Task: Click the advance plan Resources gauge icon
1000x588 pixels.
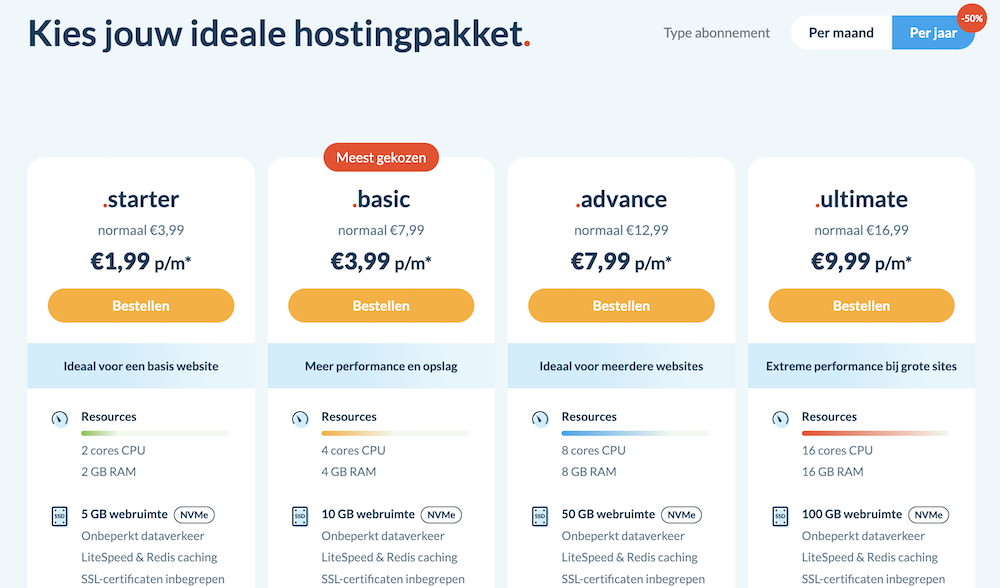Action: click(540, 418)
